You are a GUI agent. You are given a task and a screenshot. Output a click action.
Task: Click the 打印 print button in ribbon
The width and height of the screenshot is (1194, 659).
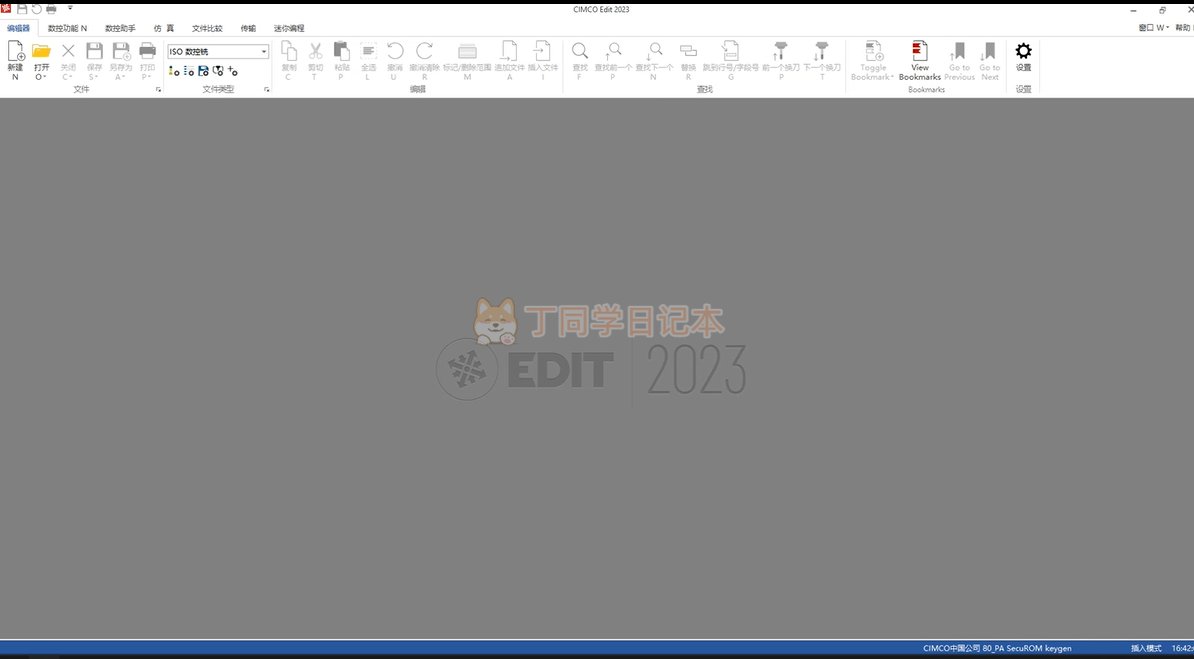click(147, 60)
